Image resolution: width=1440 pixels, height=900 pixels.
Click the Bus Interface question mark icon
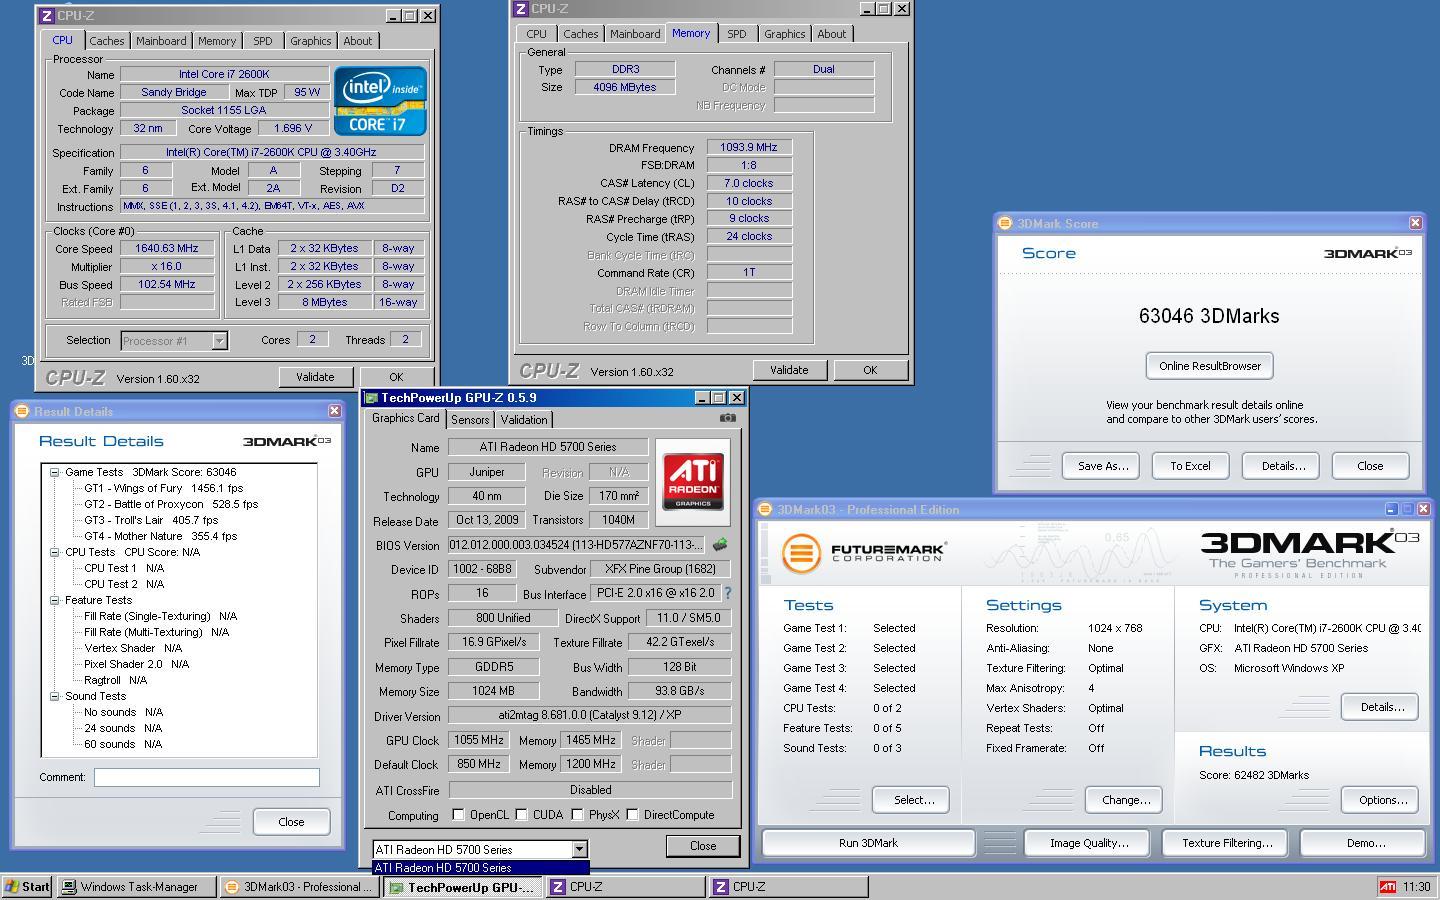[x=728, y=593]
